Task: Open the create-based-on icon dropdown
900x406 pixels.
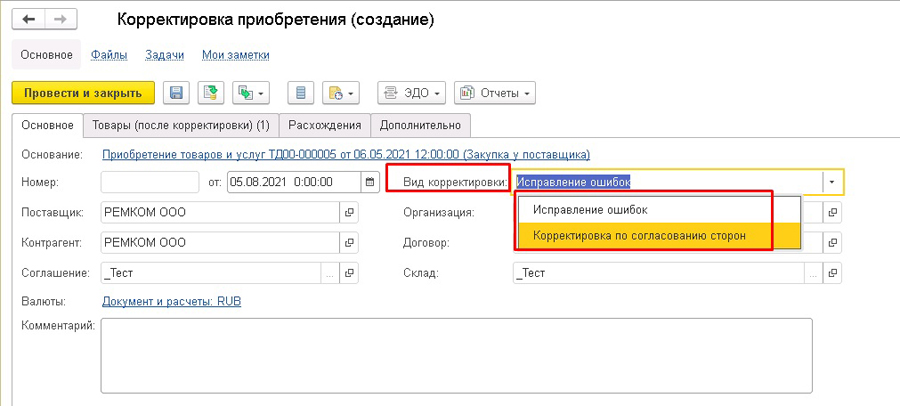Action: point(251,93)
